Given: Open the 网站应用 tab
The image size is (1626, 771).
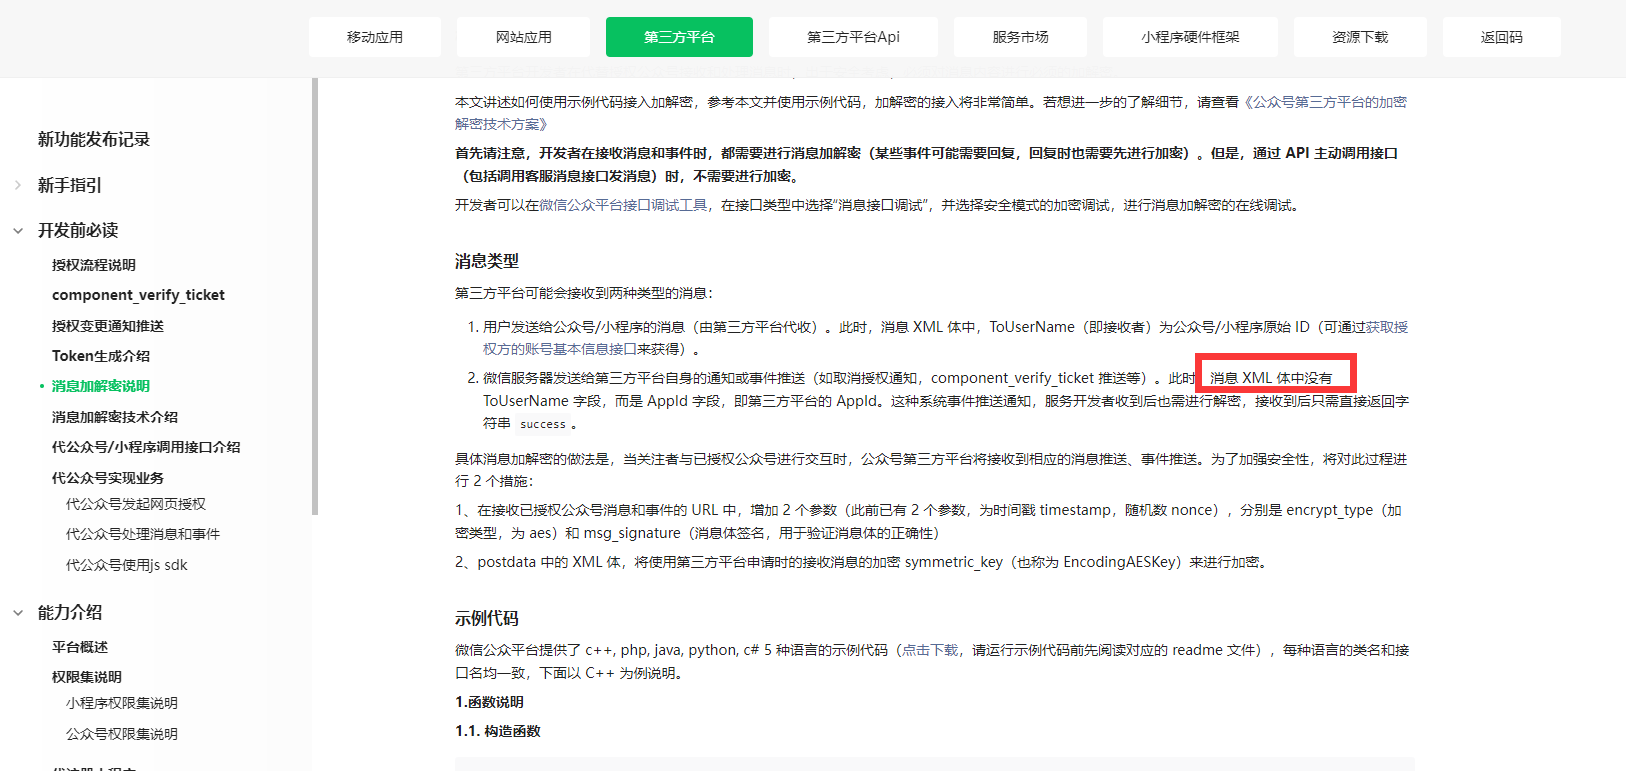Looking at the screenshot, I should pyautogui.click(x=523, y=37).
